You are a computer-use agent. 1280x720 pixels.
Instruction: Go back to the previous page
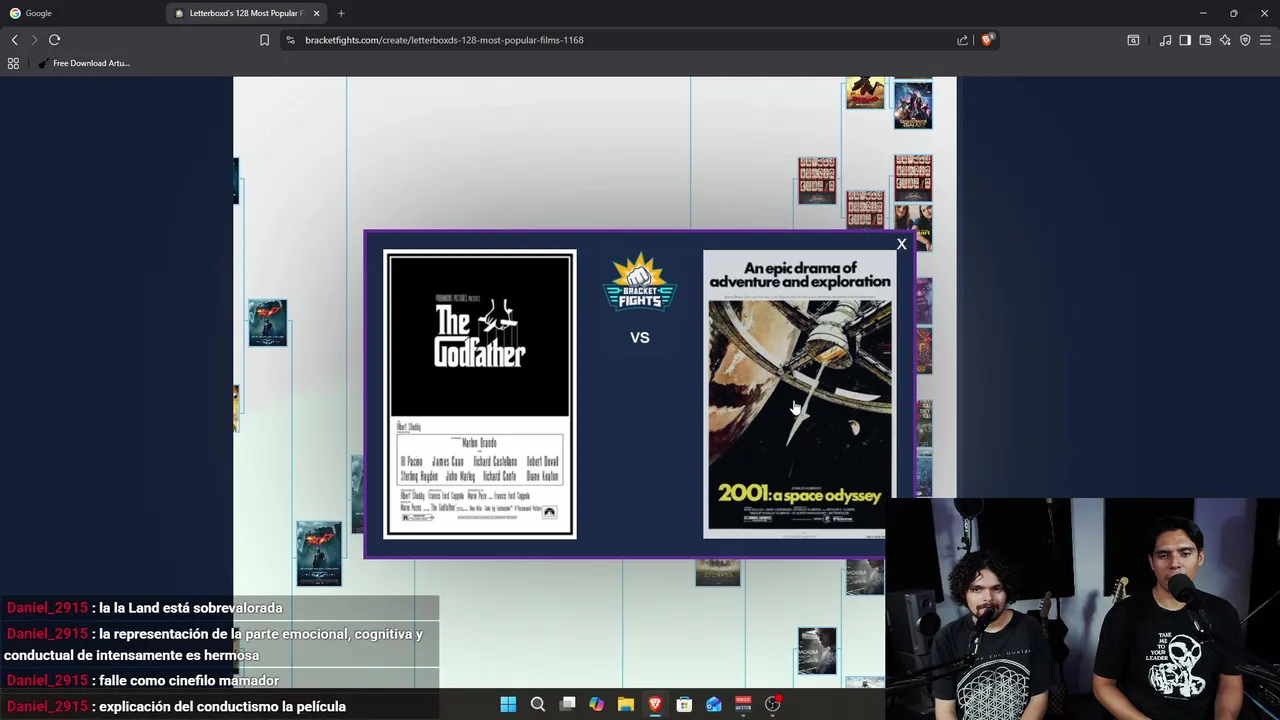14,40
